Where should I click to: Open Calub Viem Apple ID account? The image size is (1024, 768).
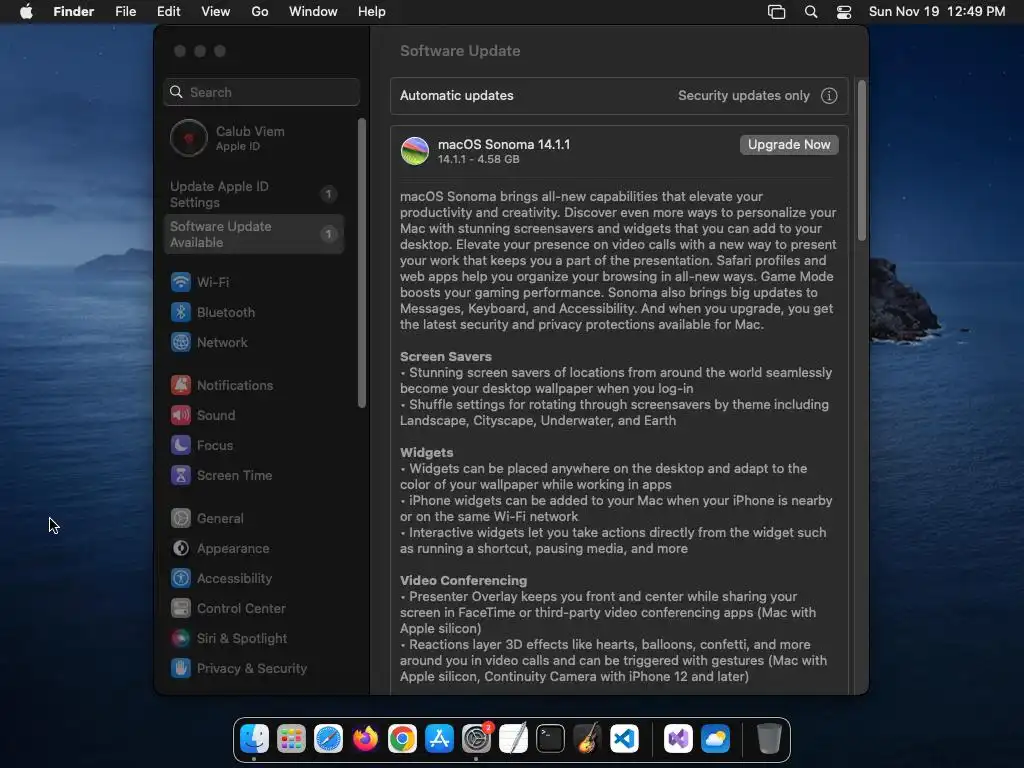tap(255, 138)
